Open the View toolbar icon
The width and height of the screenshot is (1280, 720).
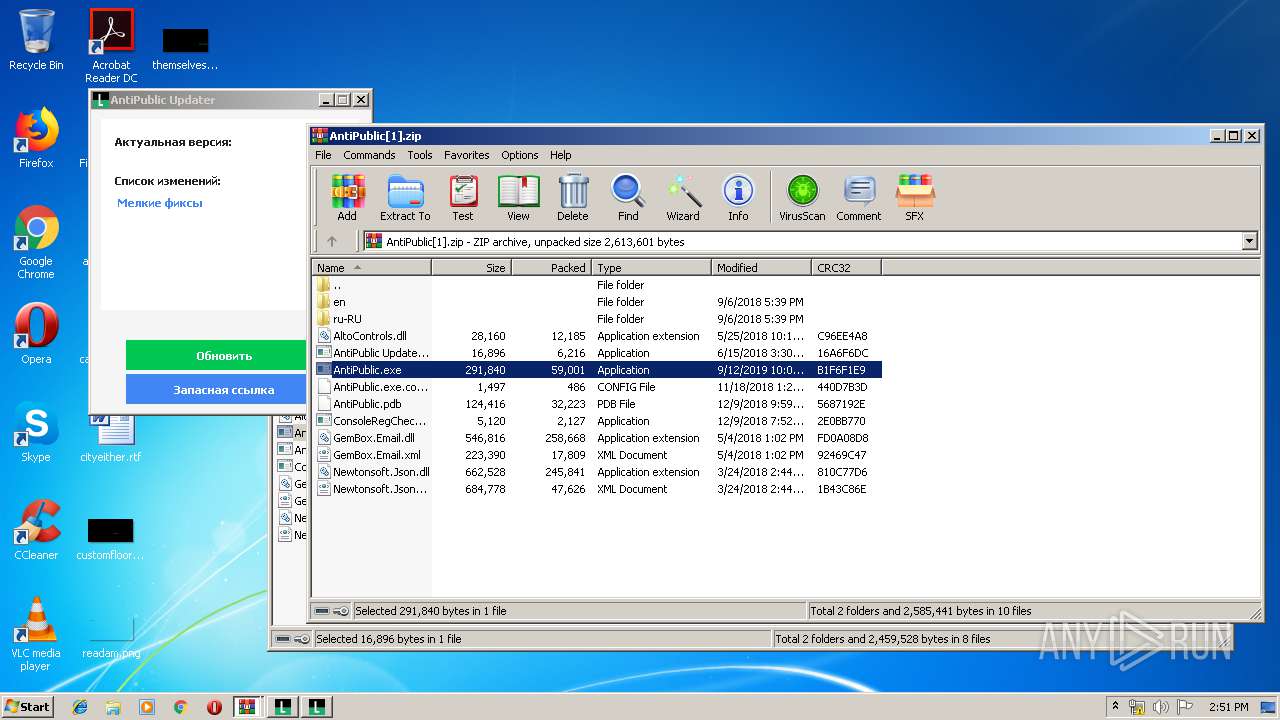[518, 197]
